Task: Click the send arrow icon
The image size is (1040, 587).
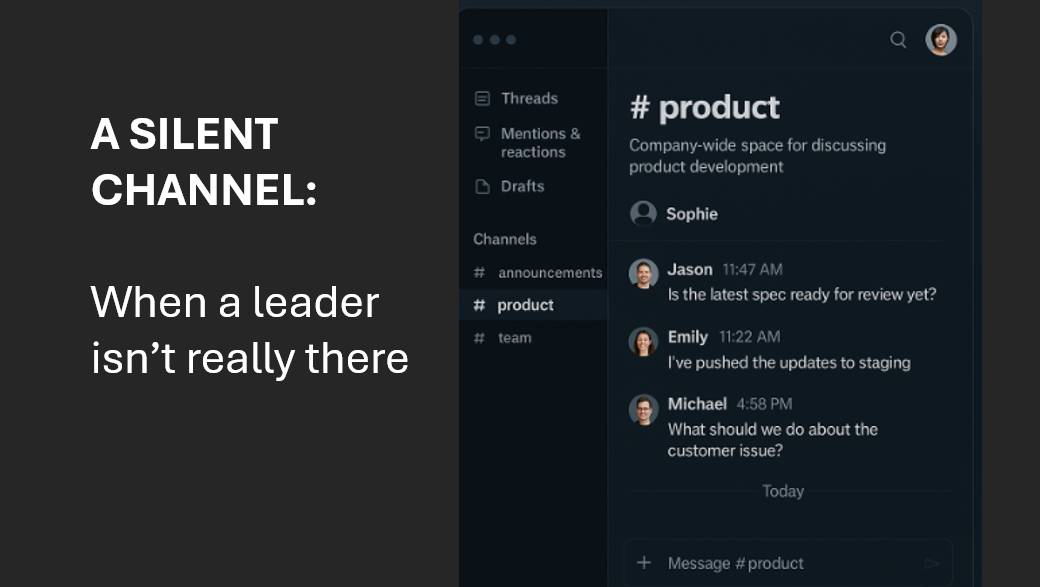Action: (931, 563)
